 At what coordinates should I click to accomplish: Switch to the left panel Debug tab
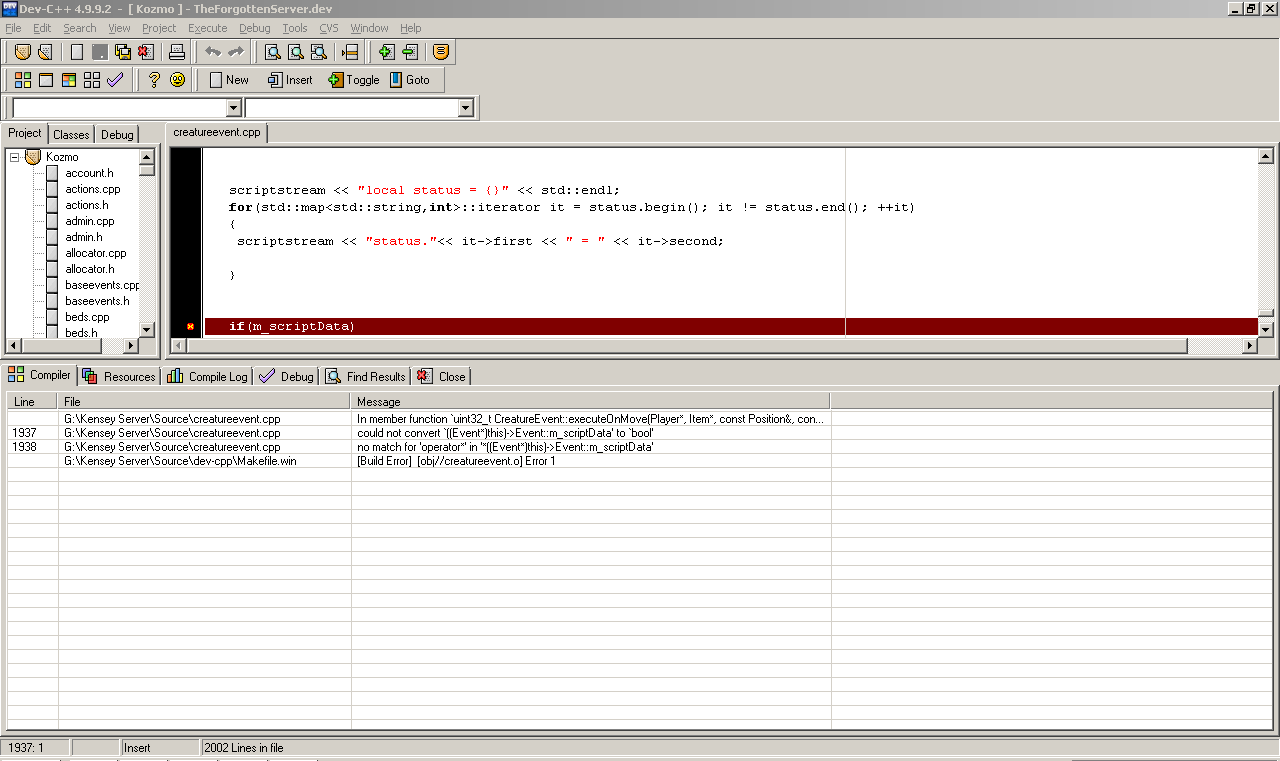[x=117, y=135]
